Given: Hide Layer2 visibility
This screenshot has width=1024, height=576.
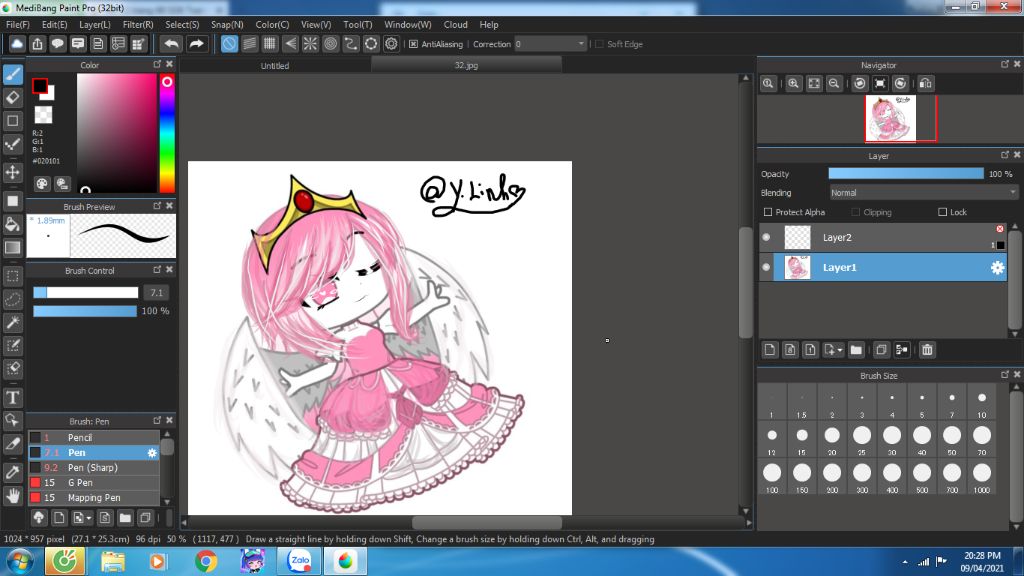Looking at the screenshot, I should coord(766,238).
